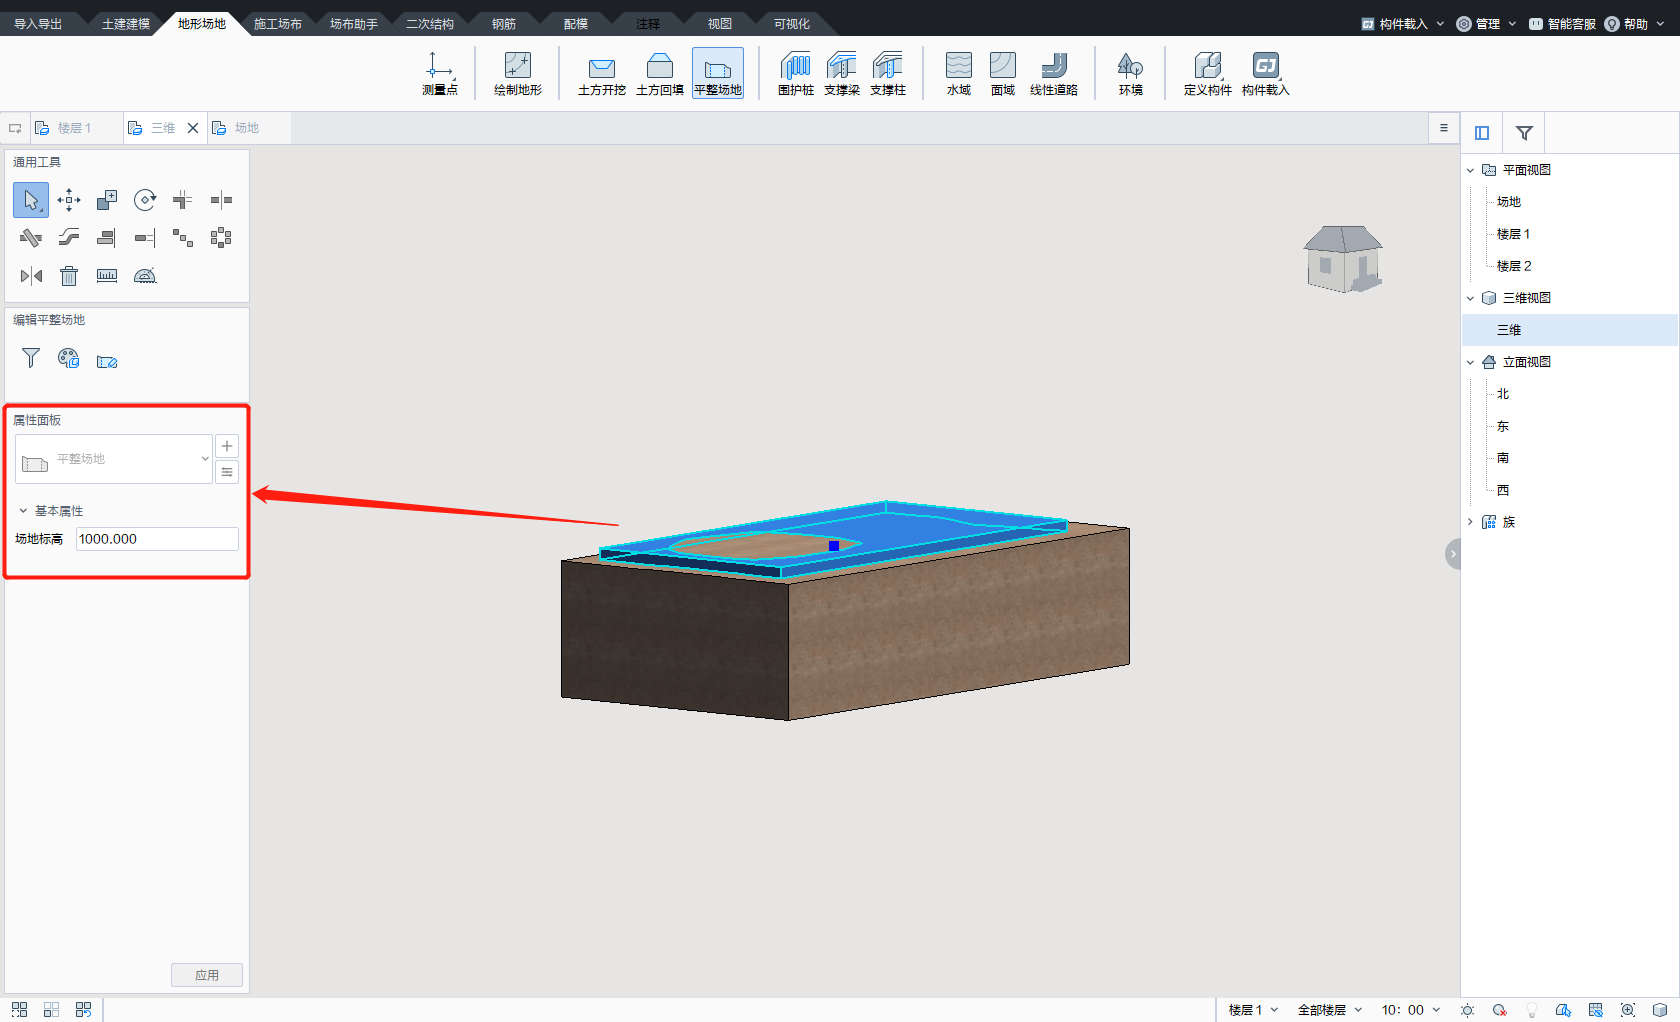The width and height of the screenshot is (1680, 1022).
Task: Select the 支撑梁 tool
Action: (x=842, y=73)
